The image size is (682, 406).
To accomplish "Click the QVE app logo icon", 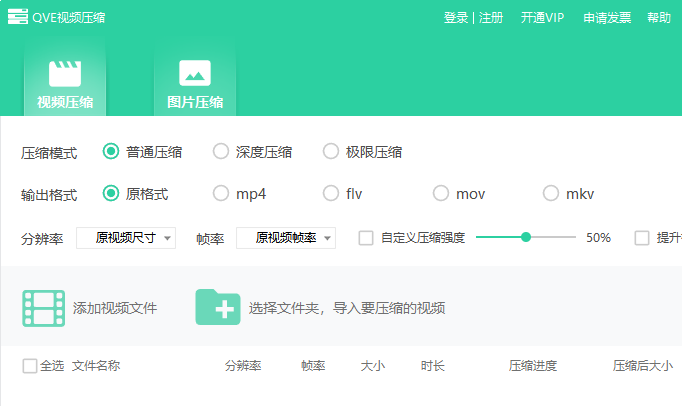I will point(17,17).
